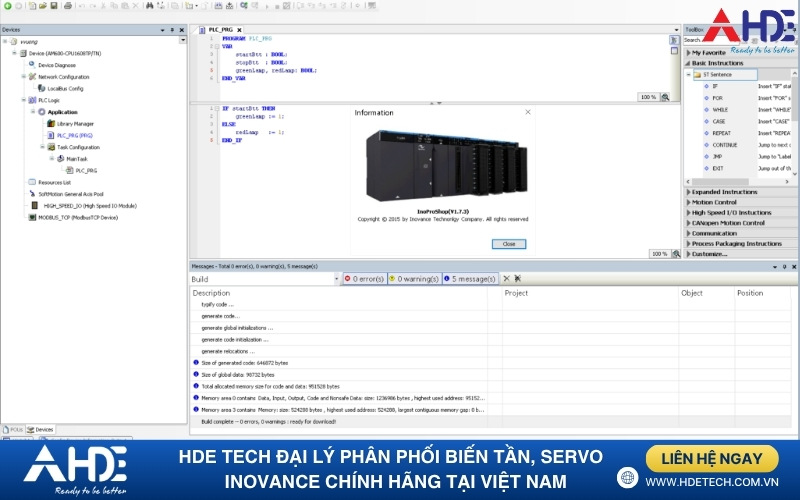Toggle the 5 message(s) filter
The height and width of the screenshot is (500, 800).
pos(470,279)
